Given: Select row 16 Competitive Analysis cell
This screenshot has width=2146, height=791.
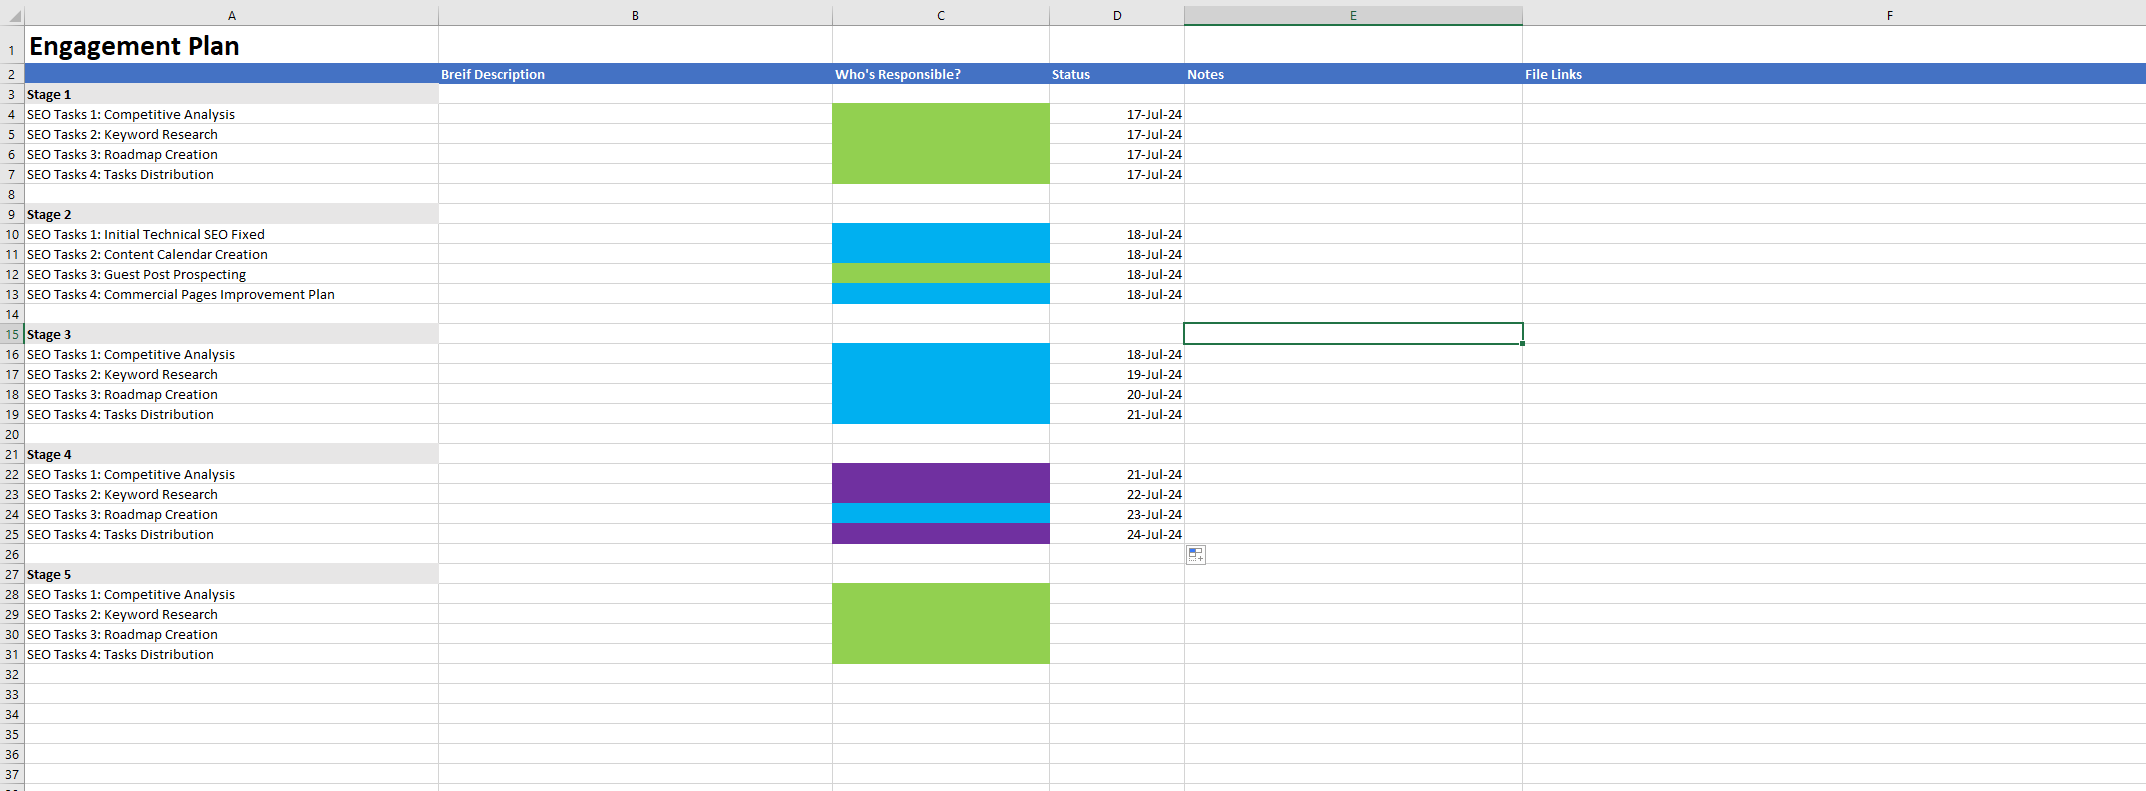Looking at the screenshot, I should click(232, 354).
